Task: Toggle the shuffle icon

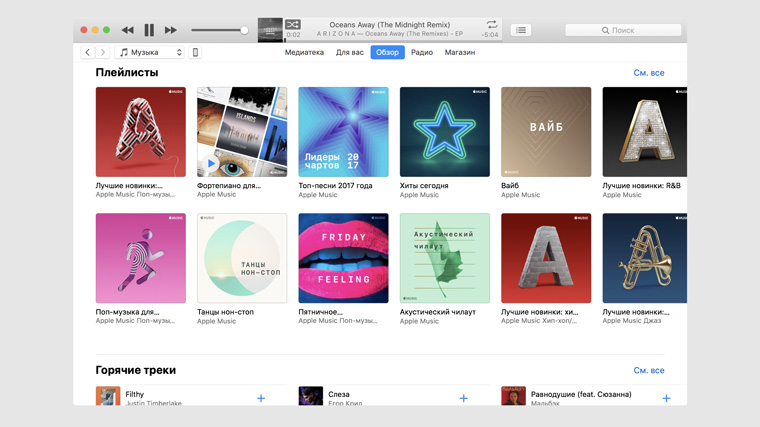Action: point(293,24)
